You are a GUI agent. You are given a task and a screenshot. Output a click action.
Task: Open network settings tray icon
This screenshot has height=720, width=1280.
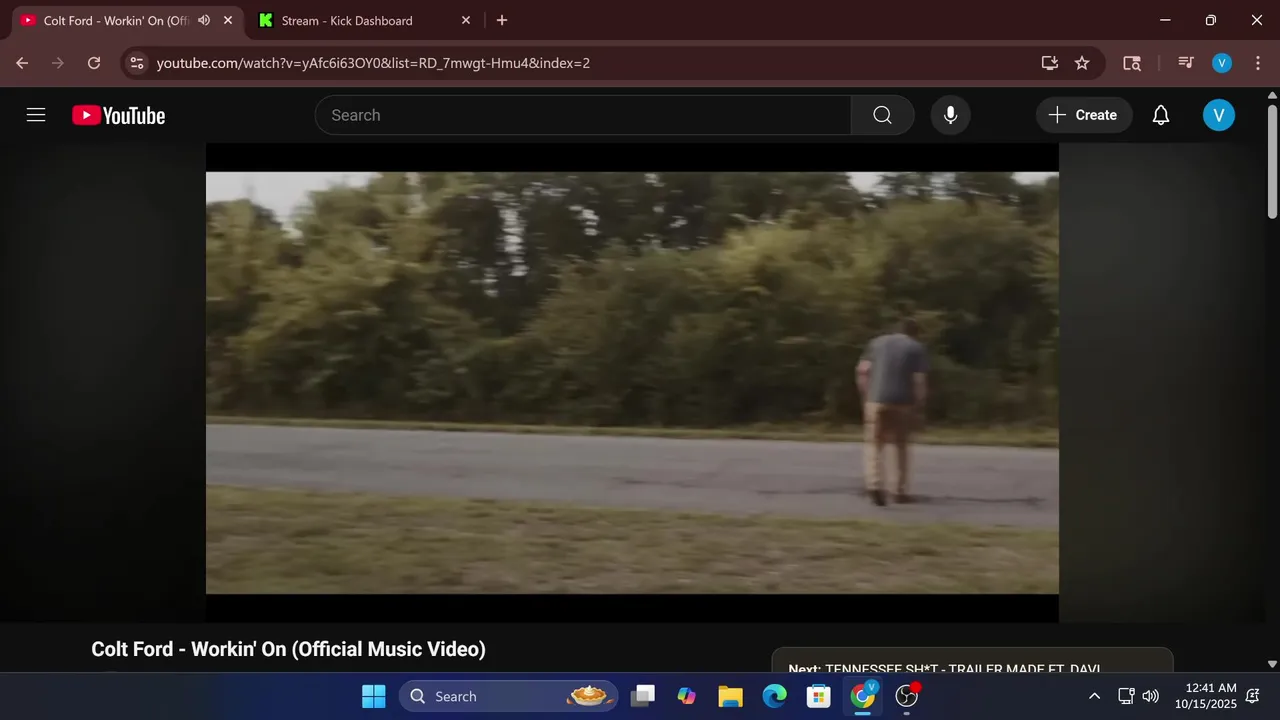pos(1126,696)
